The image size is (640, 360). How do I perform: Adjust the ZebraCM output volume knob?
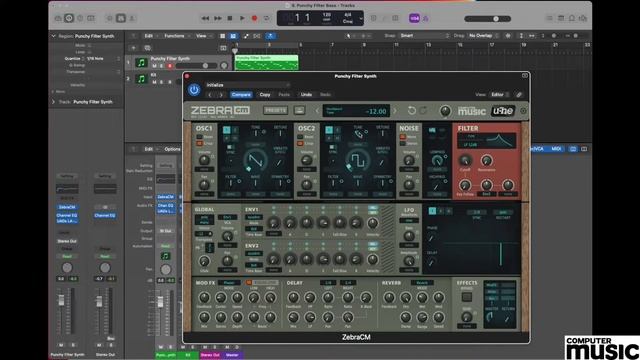coord(445,111)
